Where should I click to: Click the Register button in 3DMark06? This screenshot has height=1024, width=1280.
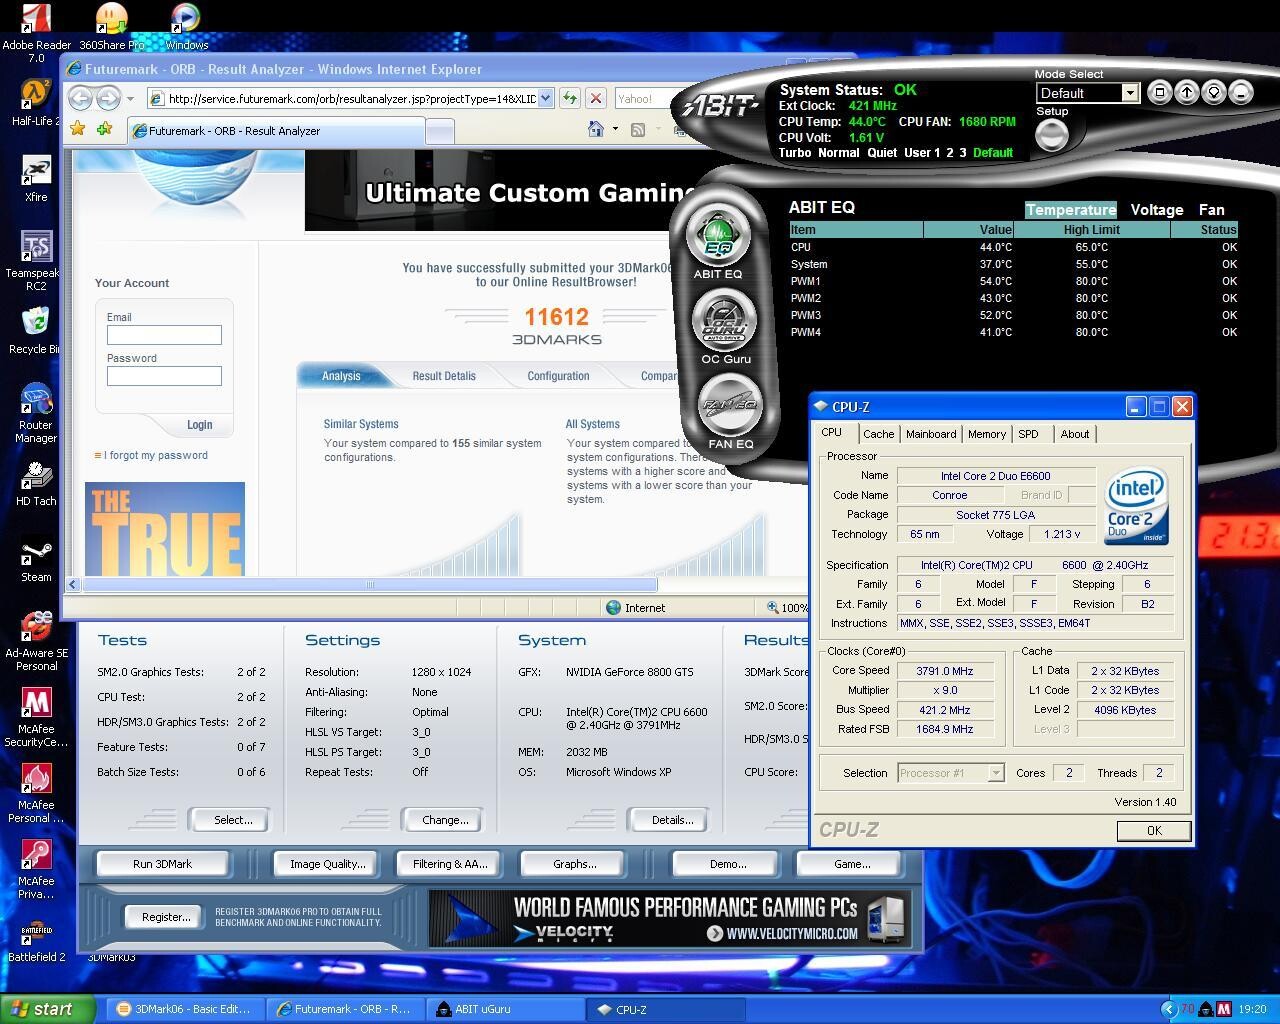click(x=166, y=917)
